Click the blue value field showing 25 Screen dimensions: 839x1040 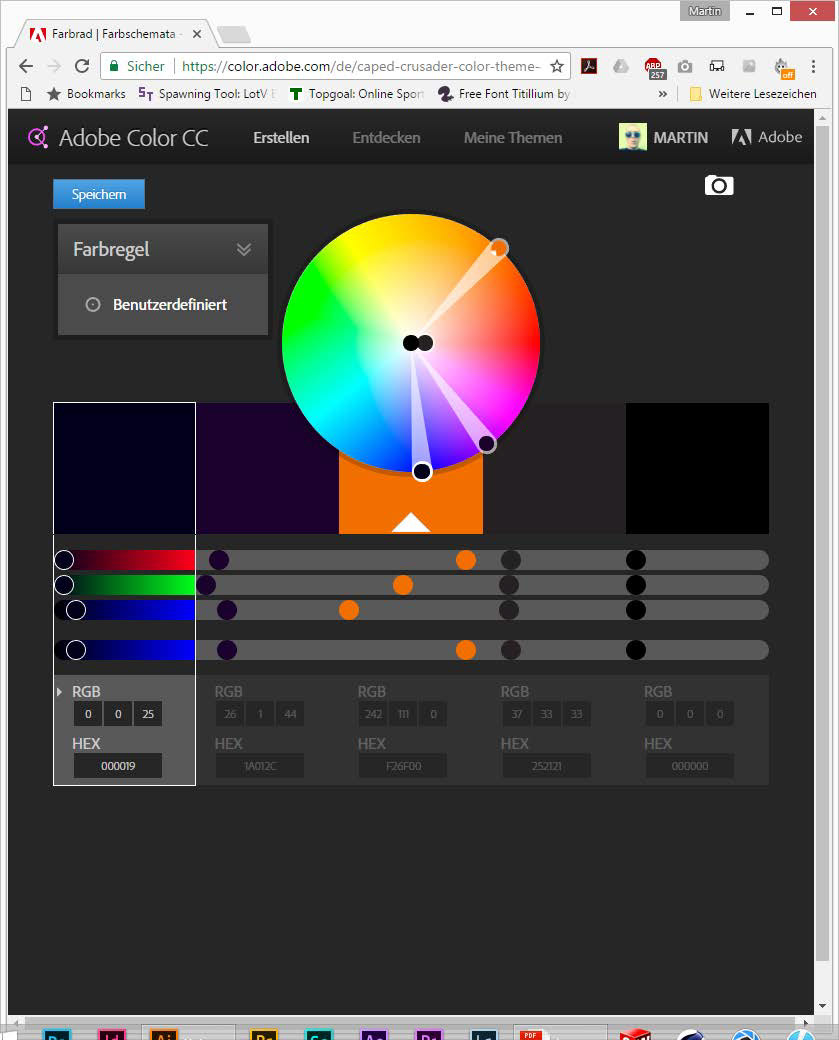click(147, 714)
